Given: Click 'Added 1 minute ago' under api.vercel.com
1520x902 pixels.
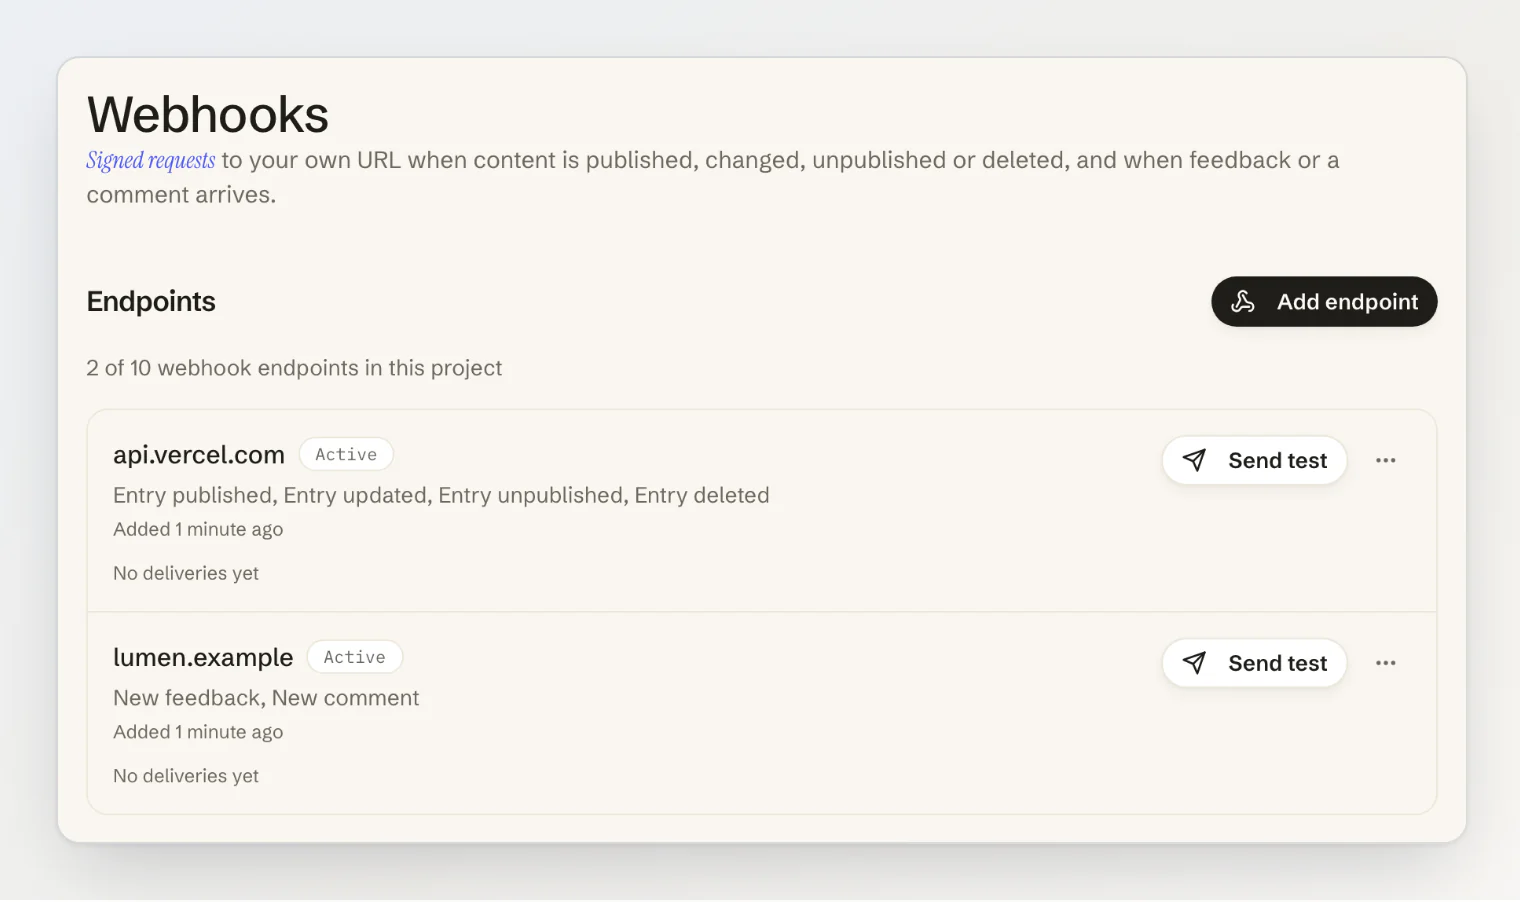Looking at the screenshot, I should point(198,529).
